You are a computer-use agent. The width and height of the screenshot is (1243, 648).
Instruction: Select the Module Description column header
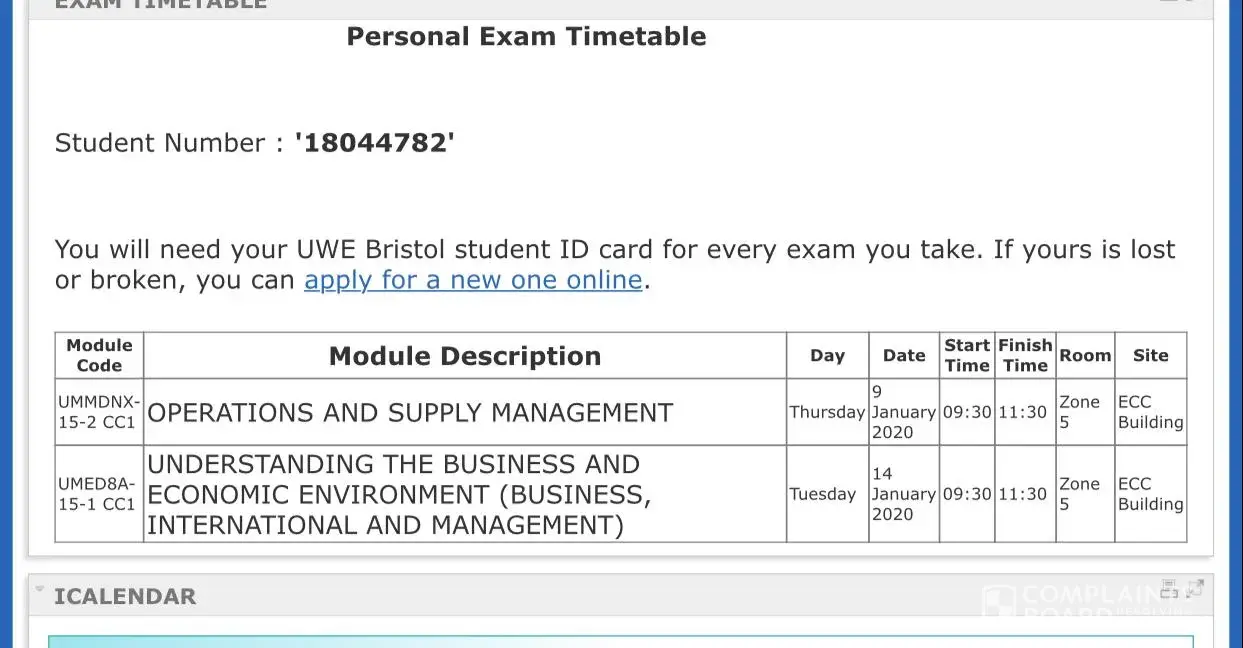pyautogui.click(x=465, y=356)
